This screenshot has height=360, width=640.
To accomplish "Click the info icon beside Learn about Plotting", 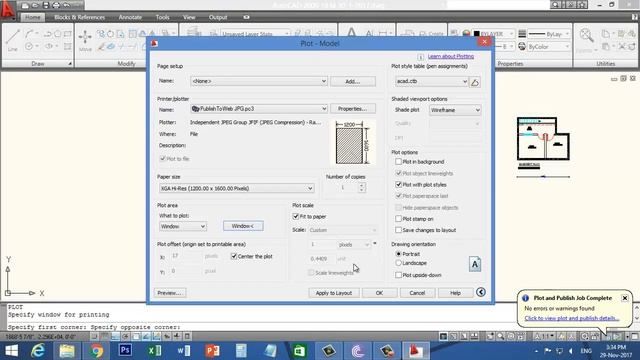I will (421, 57).
